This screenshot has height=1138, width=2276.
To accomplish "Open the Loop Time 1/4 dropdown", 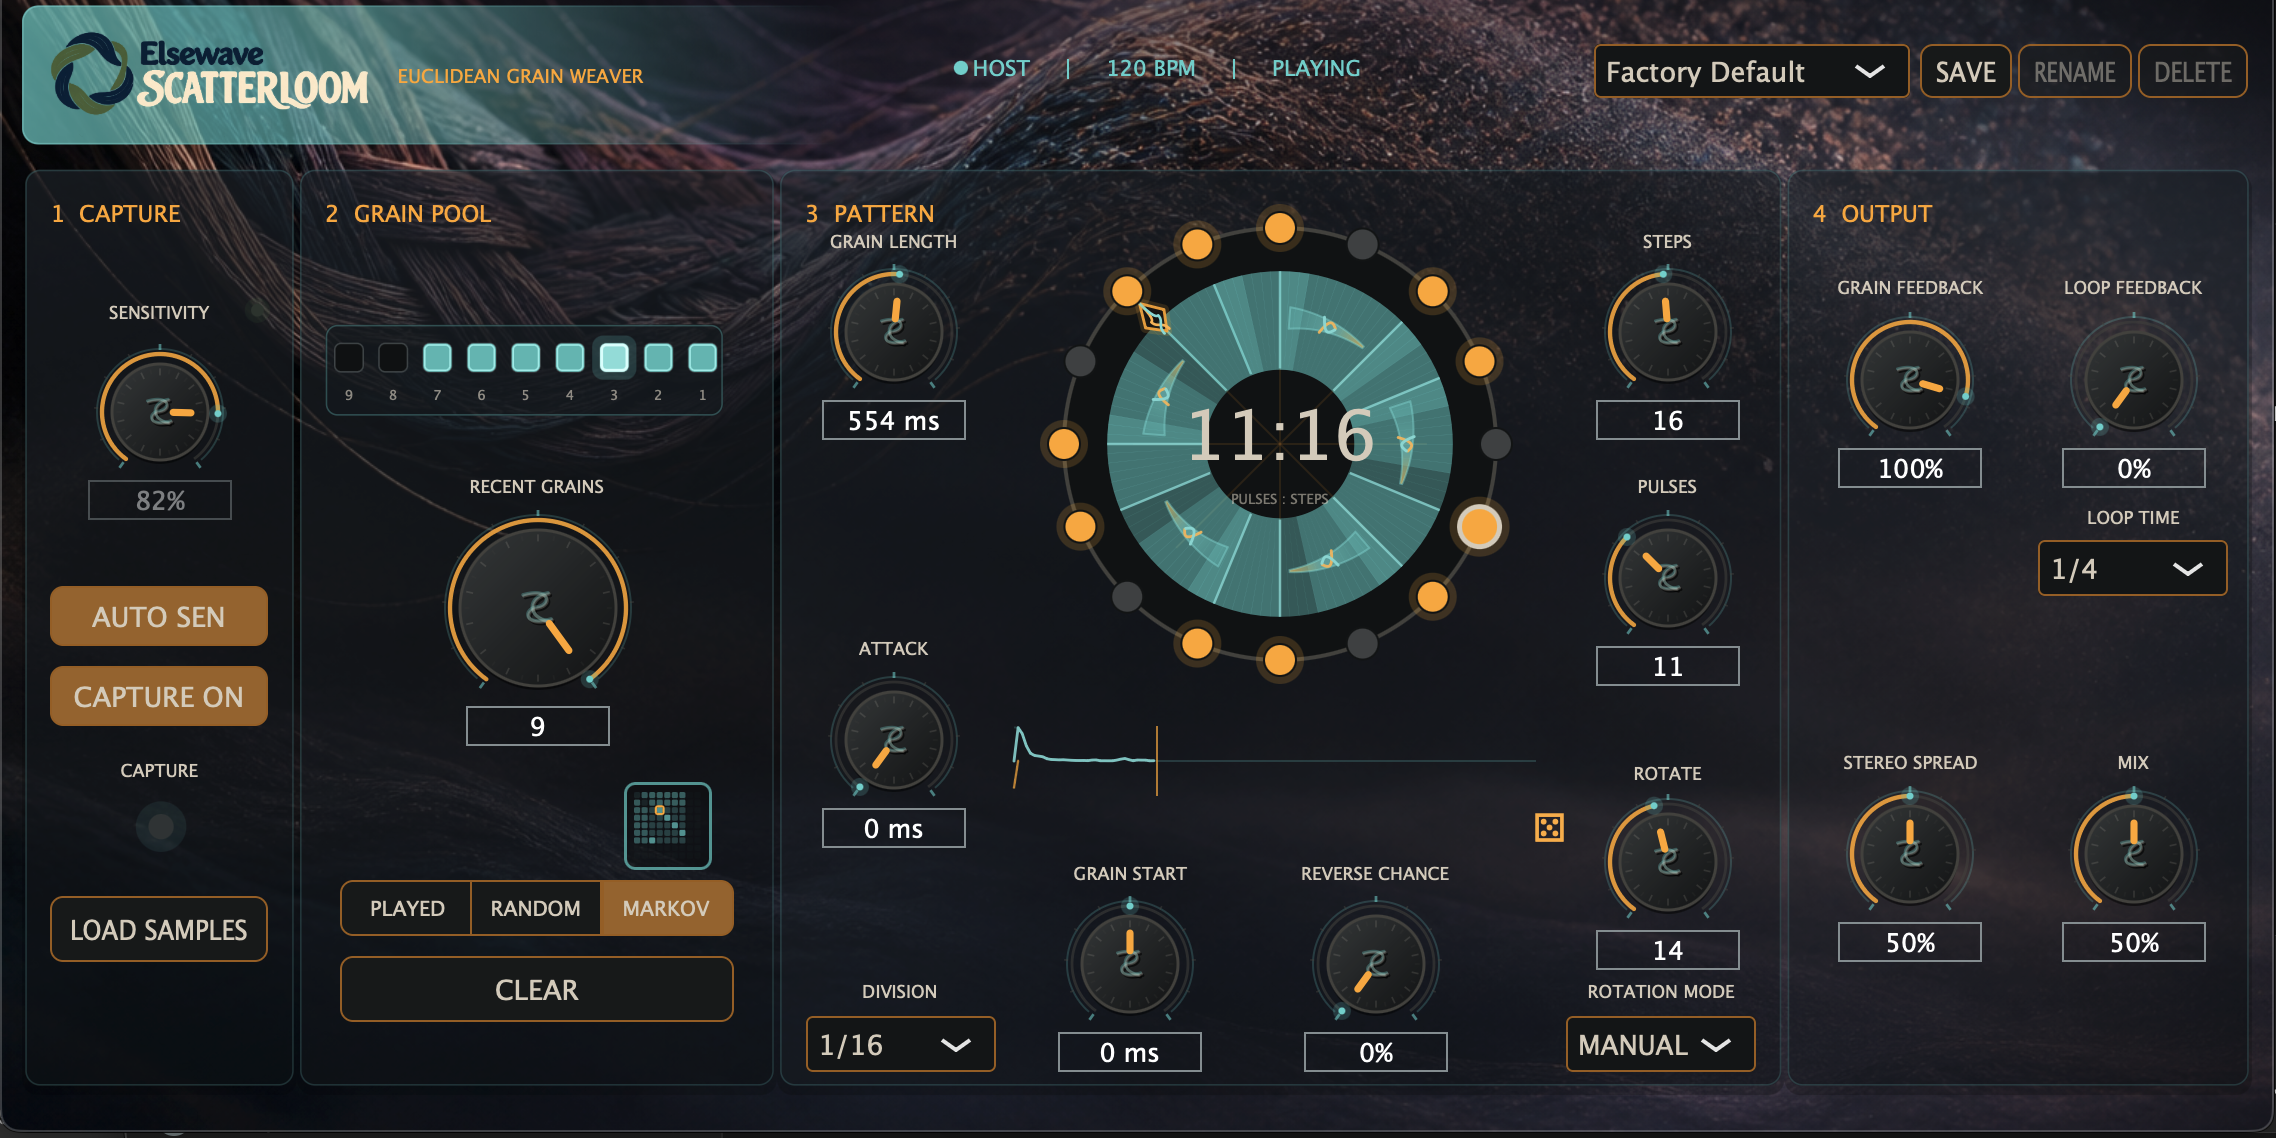I will [x=2132, y=568].
